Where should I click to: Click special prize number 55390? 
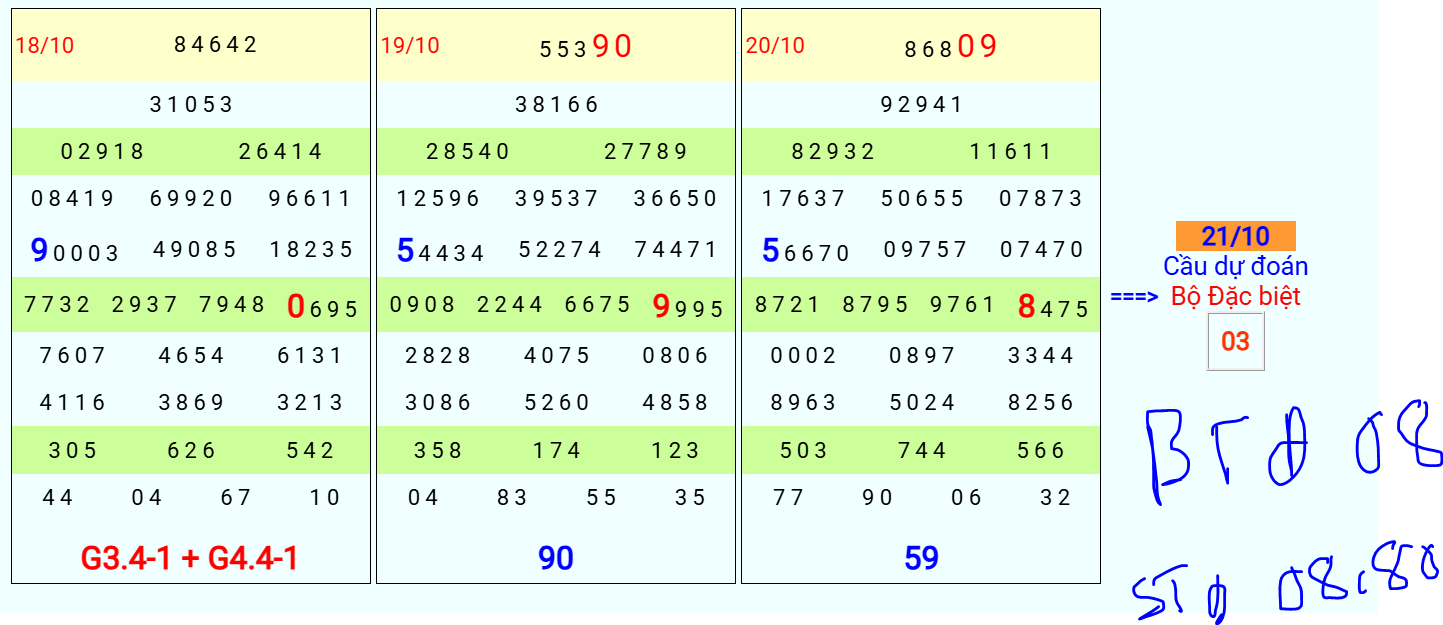(586, 47)
